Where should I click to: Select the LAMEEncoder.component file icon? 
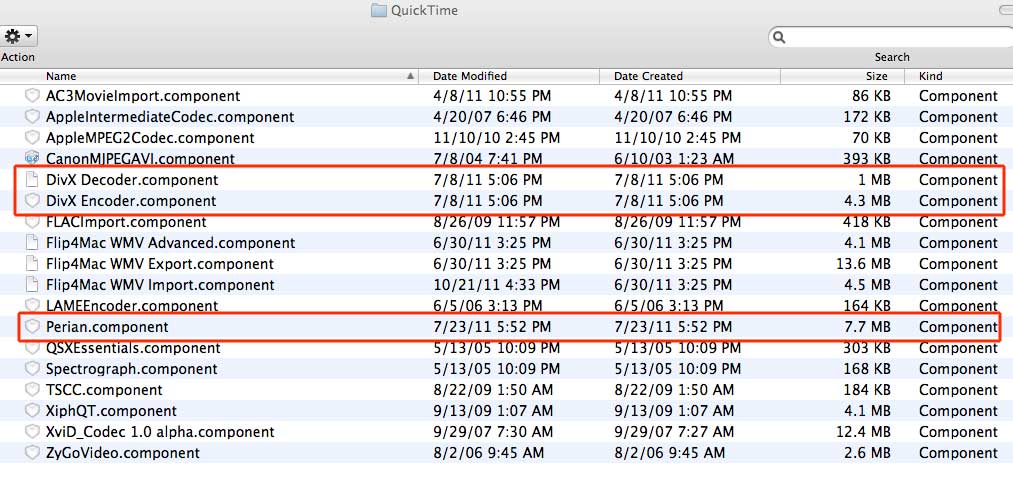click(x=32, y=305)
